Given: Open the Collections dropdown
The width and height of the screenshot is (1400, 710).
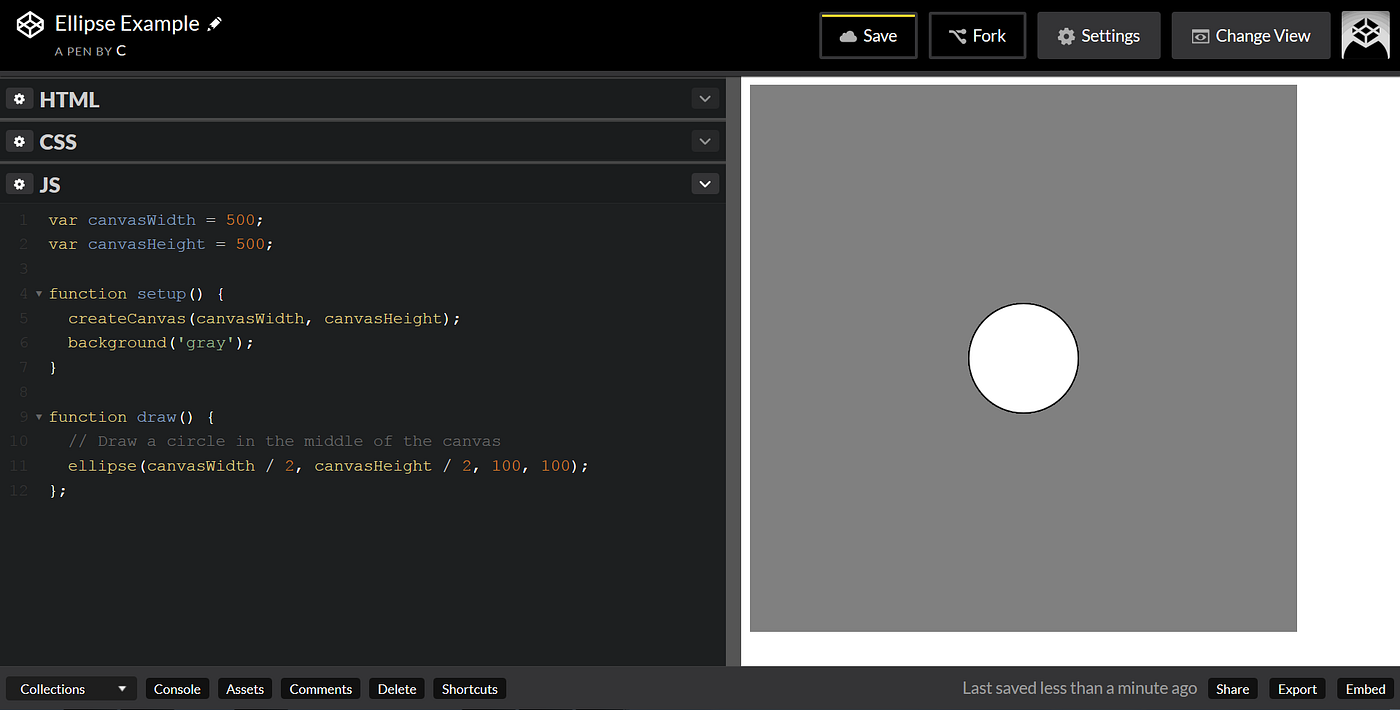Looking at the screenshot, I should tap(70, 688).
